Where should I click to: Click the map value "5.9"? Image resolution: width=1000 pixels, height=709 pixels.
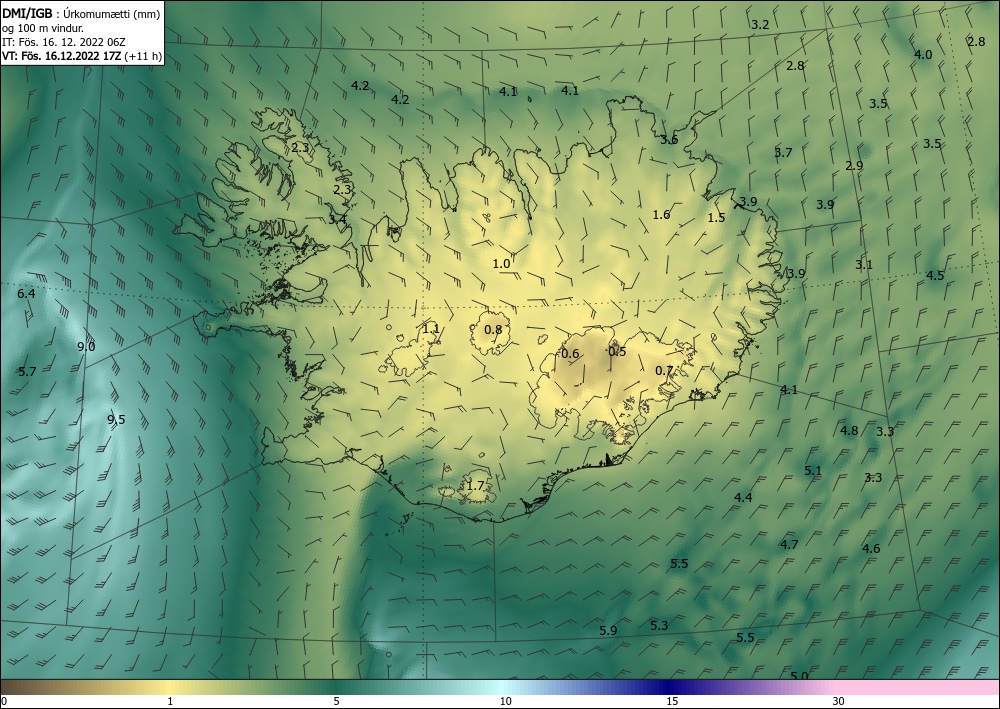point(608,631)
